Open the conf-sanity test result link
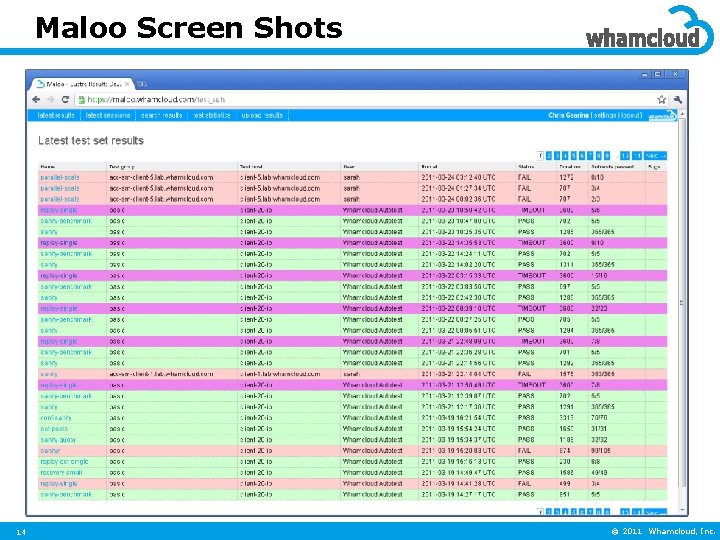The image size is (720, 540). 56,418
